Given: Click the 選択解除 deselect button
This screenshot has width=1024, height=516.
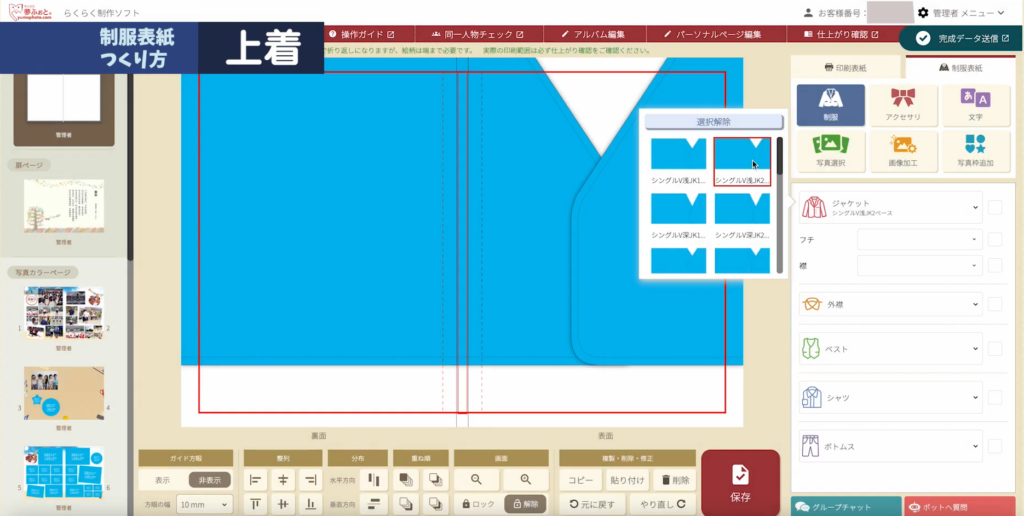Looking at the screenshot, I should pyautogui.click(x=707, y=121).
